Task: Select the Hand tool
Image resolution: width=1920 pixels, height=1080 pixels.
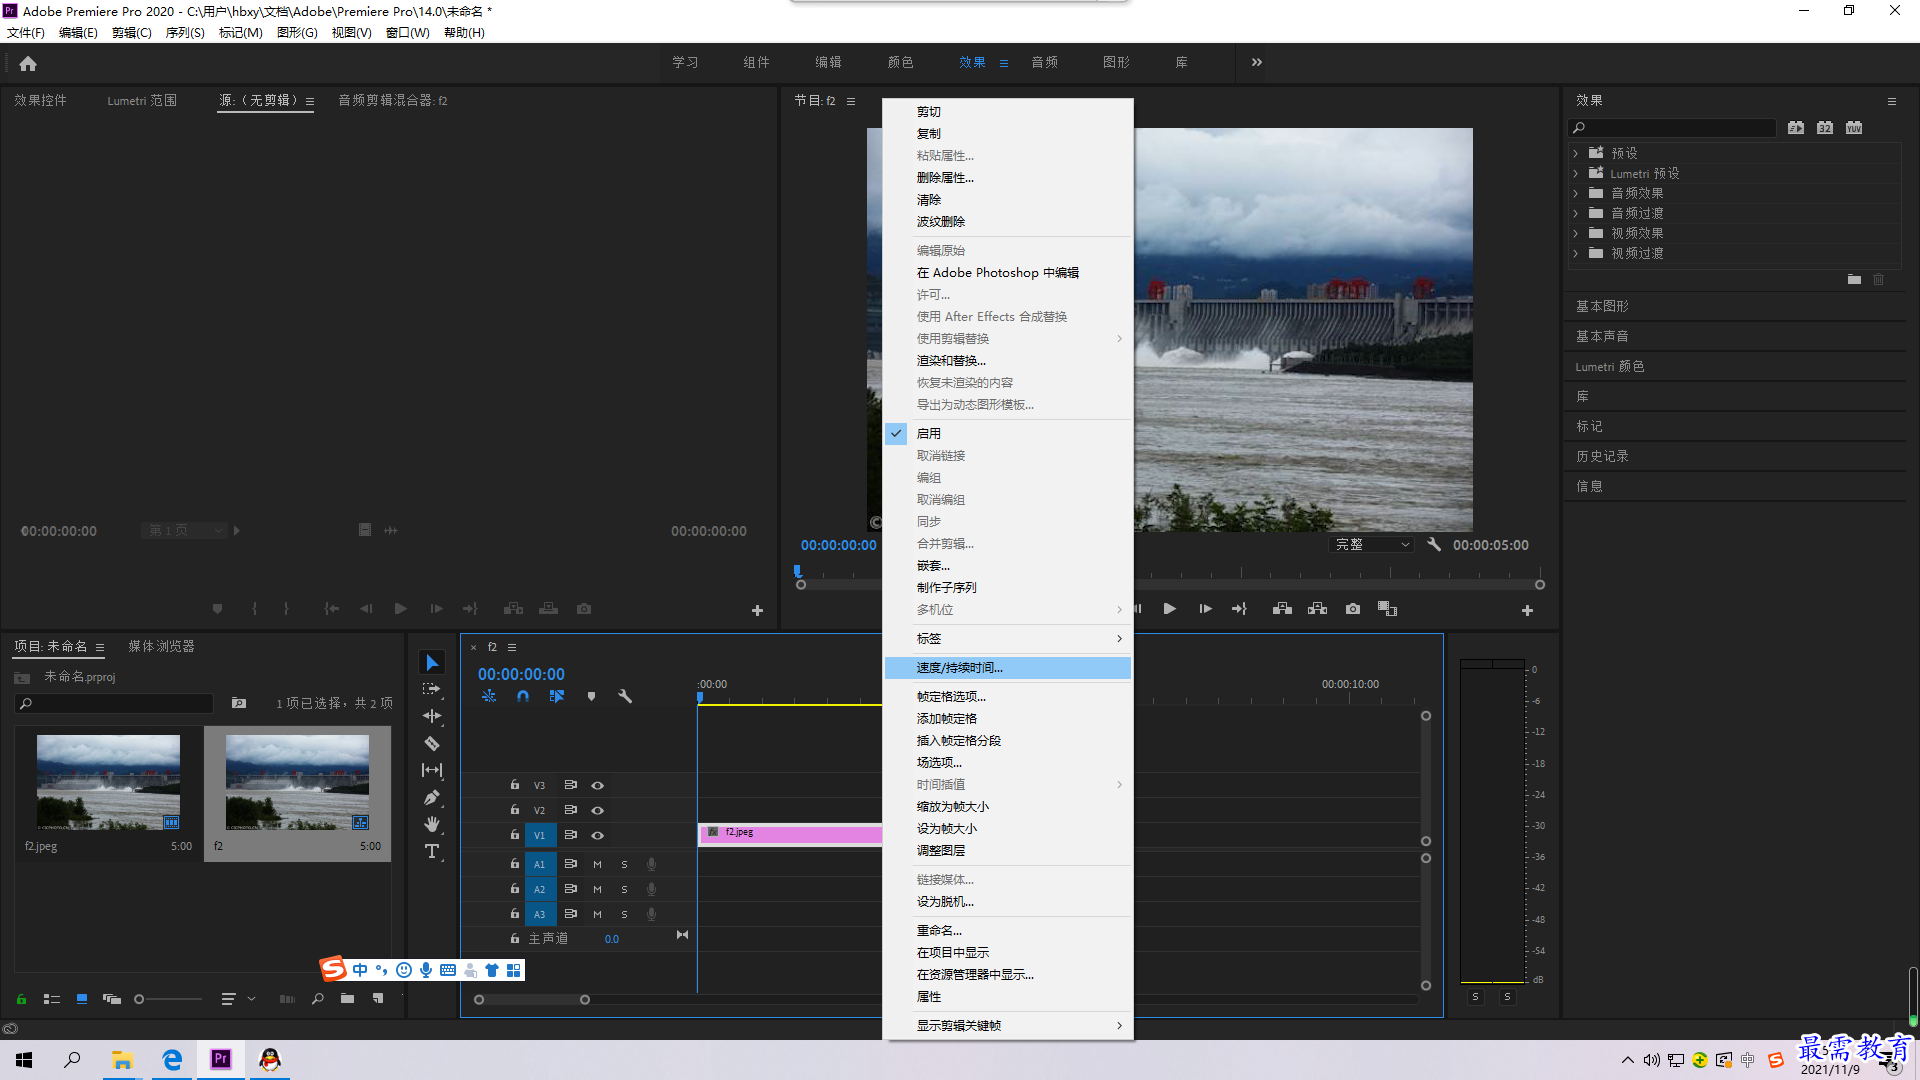Action: [432, 824]
